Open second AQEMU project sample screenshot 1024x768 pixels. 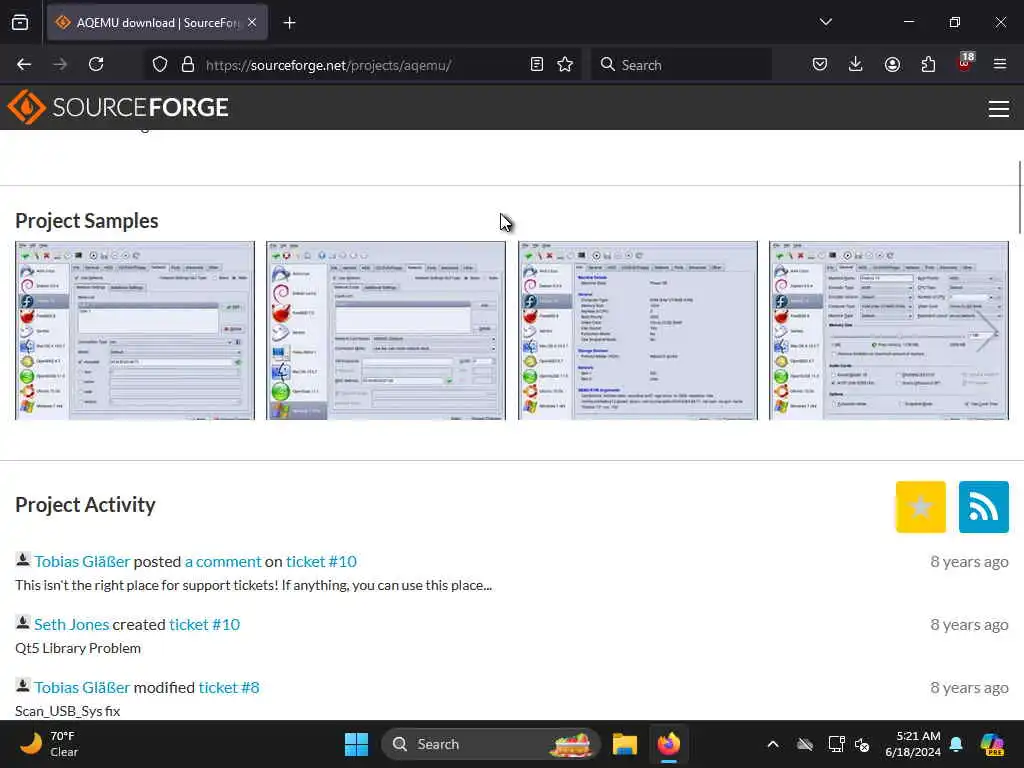(386, 330)
